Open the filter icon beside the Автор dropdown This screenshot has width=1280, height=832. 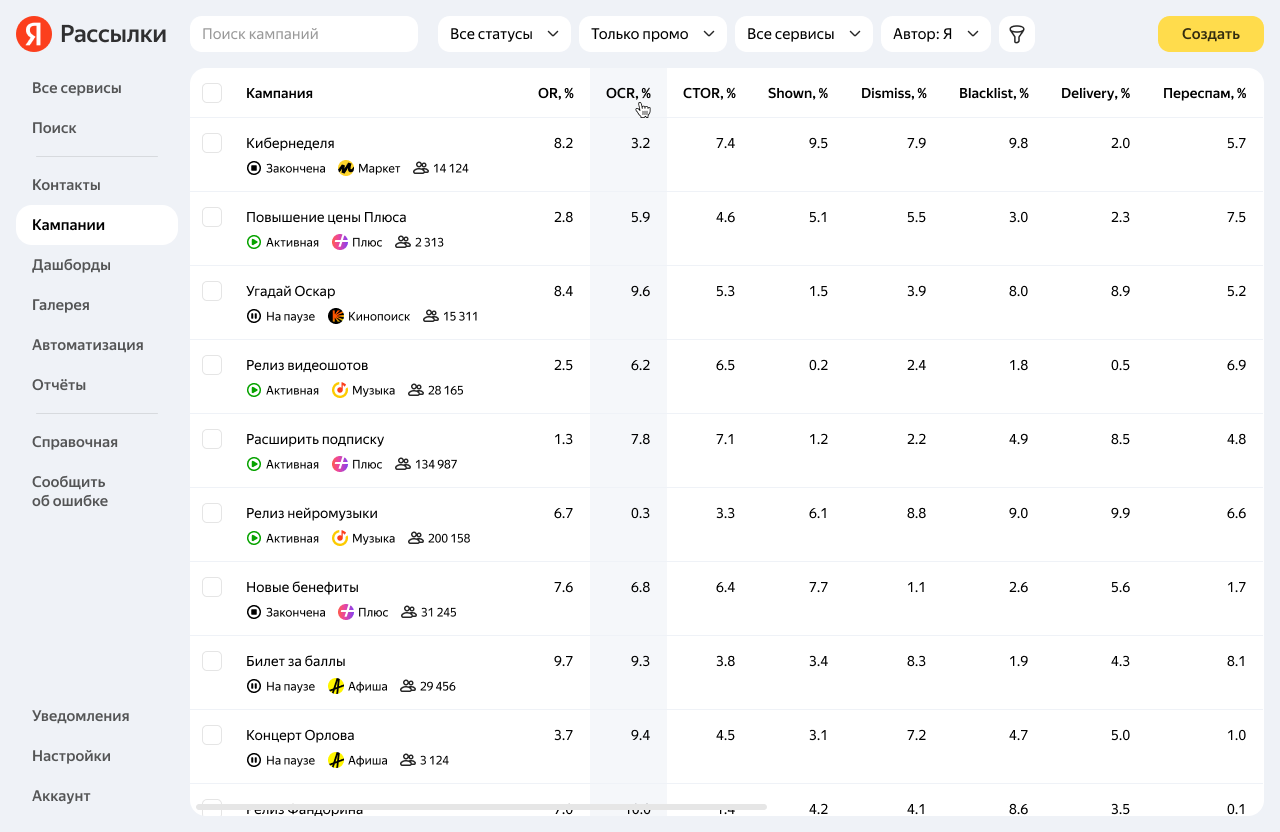tap(1016, 33)
